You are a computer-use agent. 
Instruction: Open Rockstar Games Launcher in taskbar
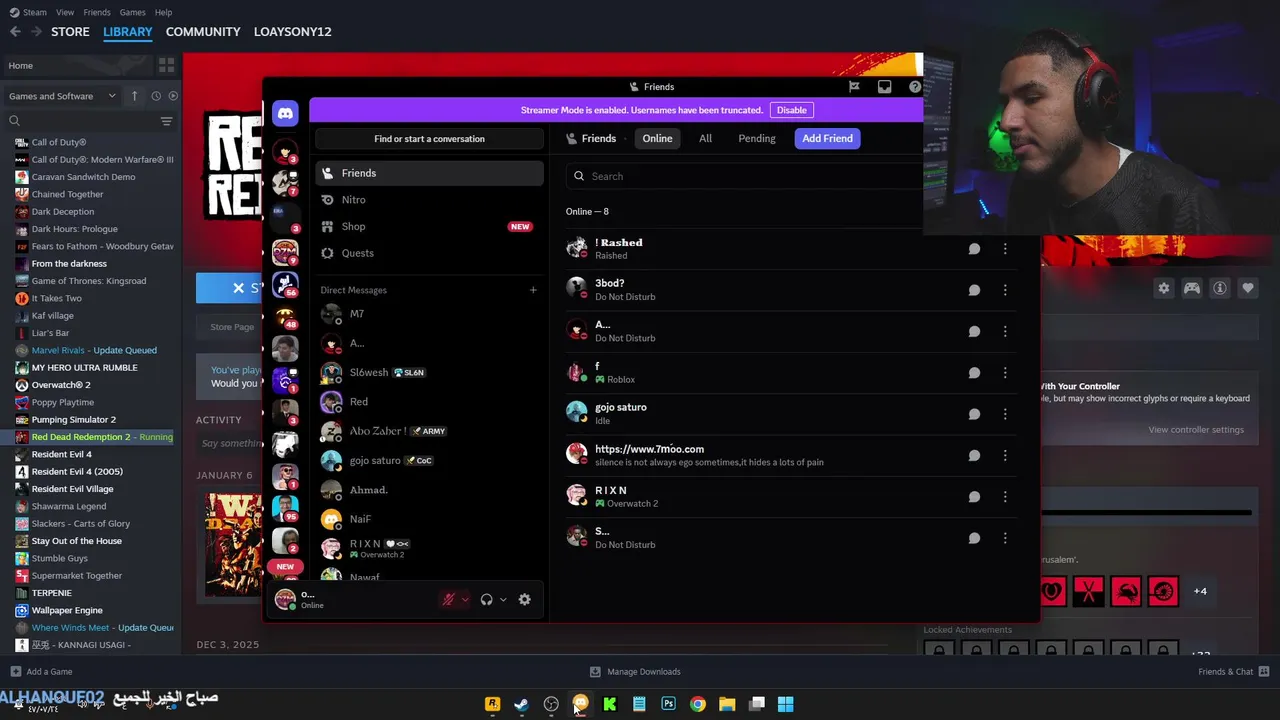click(492, 704)
